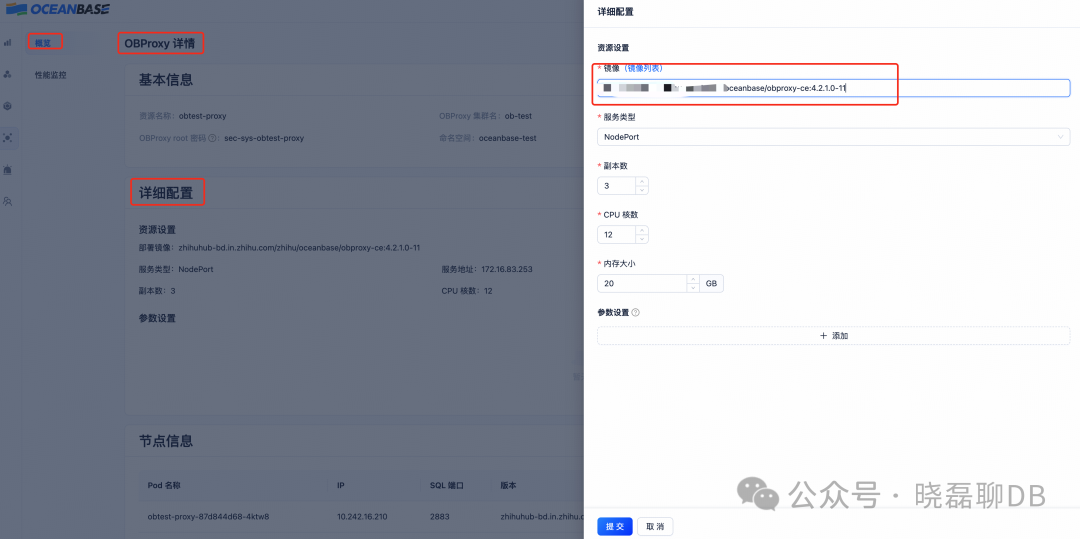Viewport: 1080px width, 539px height.
Task: Click the SQL 端口 column header
Action: [446, 485]
